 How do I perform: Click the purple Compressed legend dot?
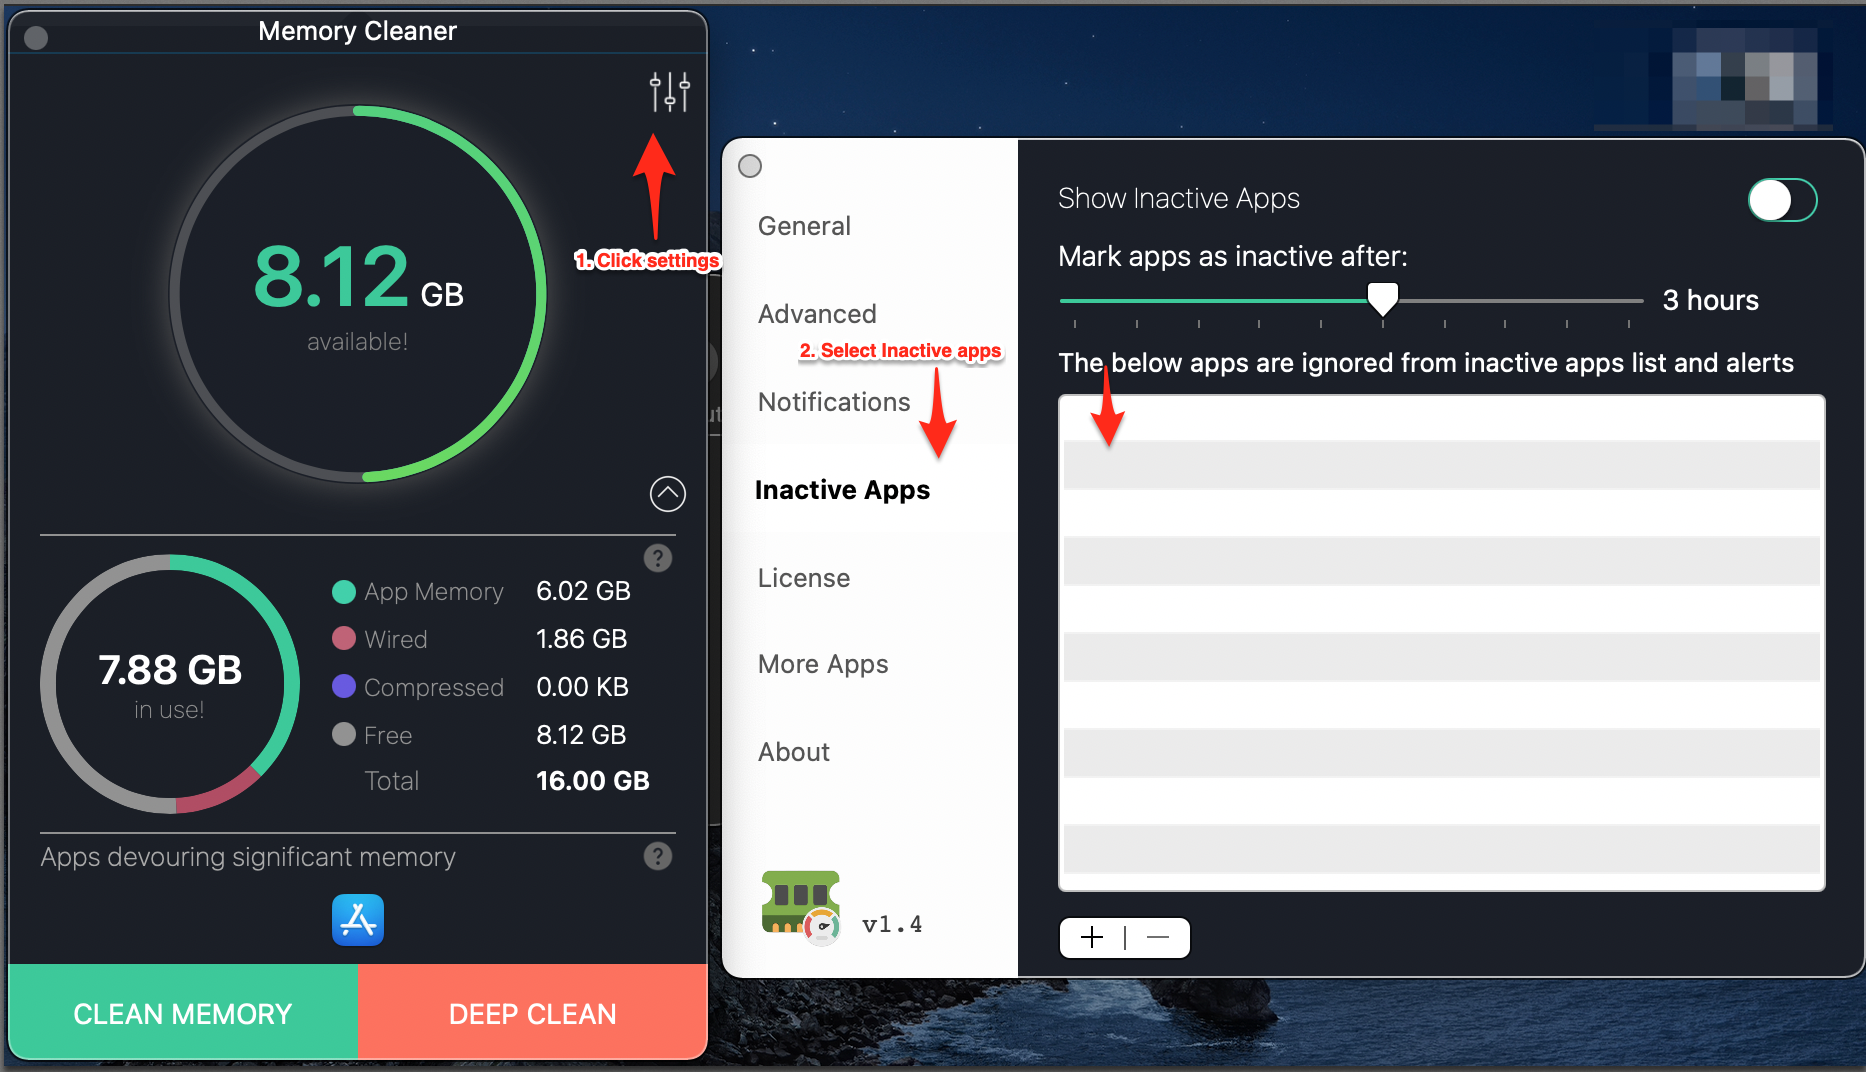pyautogui.click(x=343, y=686)
